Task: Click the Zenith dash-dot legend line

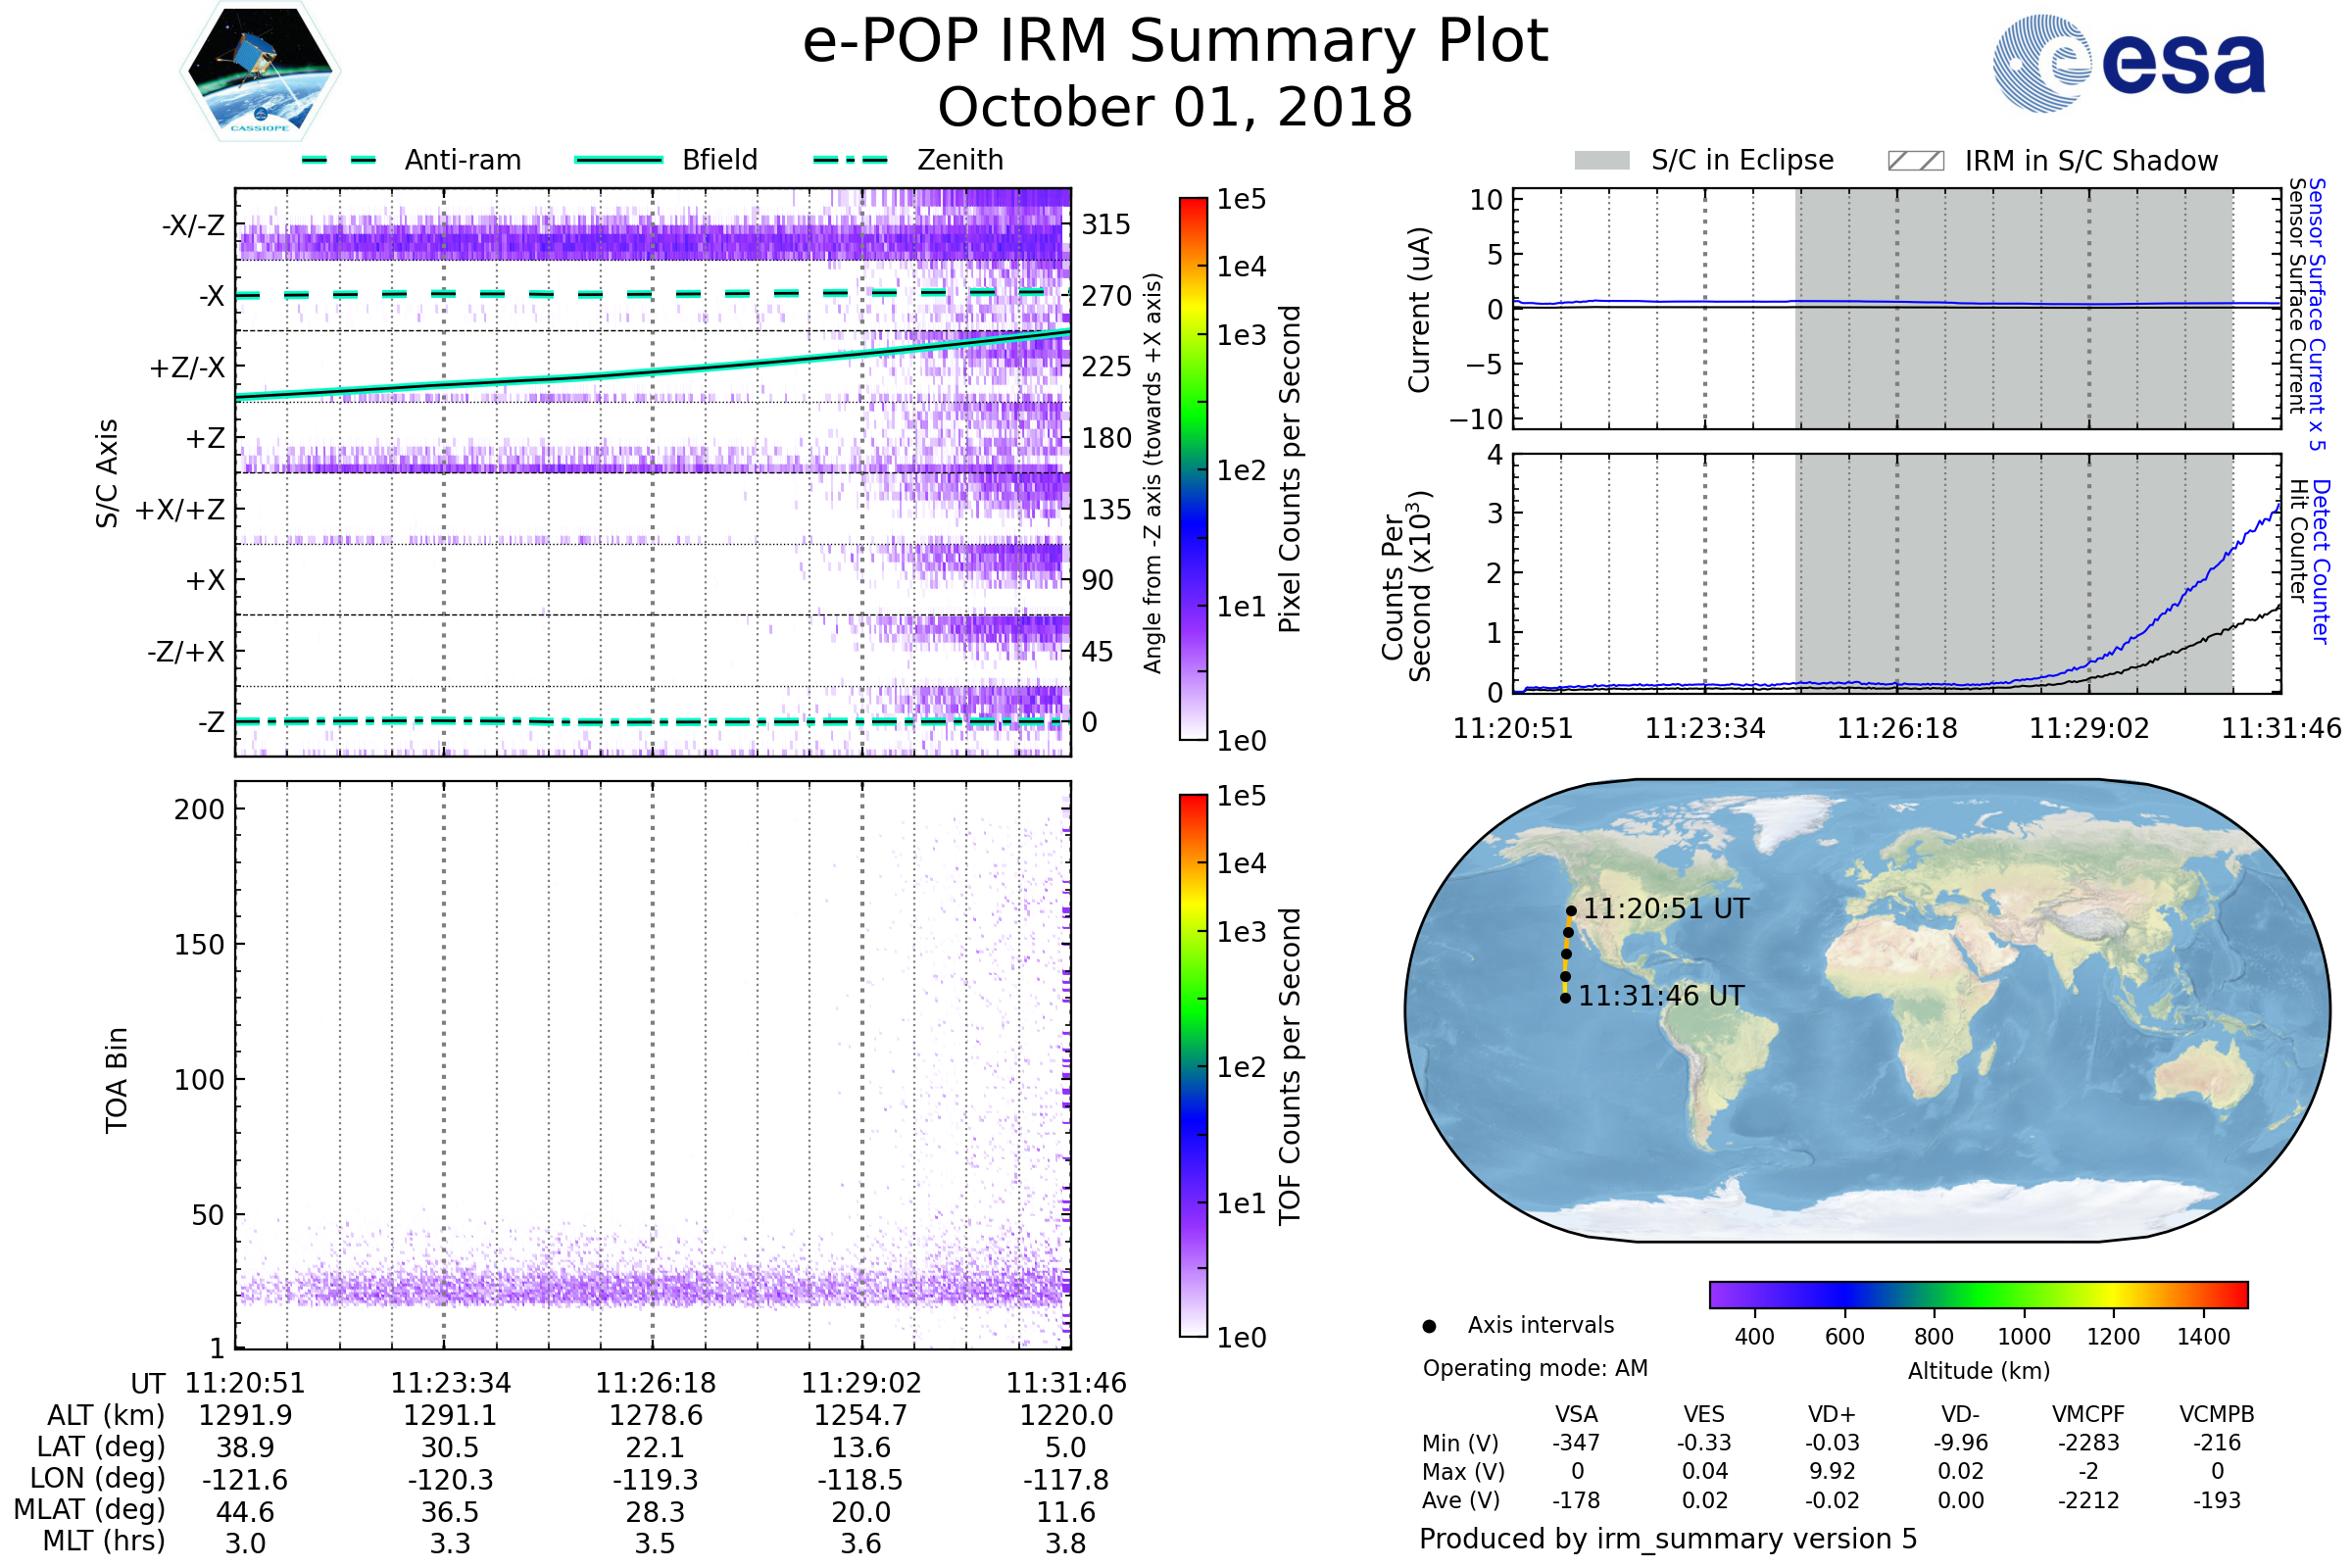Action: pos(851,160)
